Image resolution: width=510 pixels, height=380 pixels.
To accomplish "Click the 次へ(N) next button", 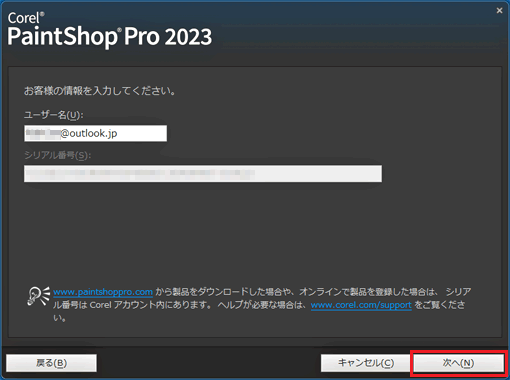I will tap(458, 363).
